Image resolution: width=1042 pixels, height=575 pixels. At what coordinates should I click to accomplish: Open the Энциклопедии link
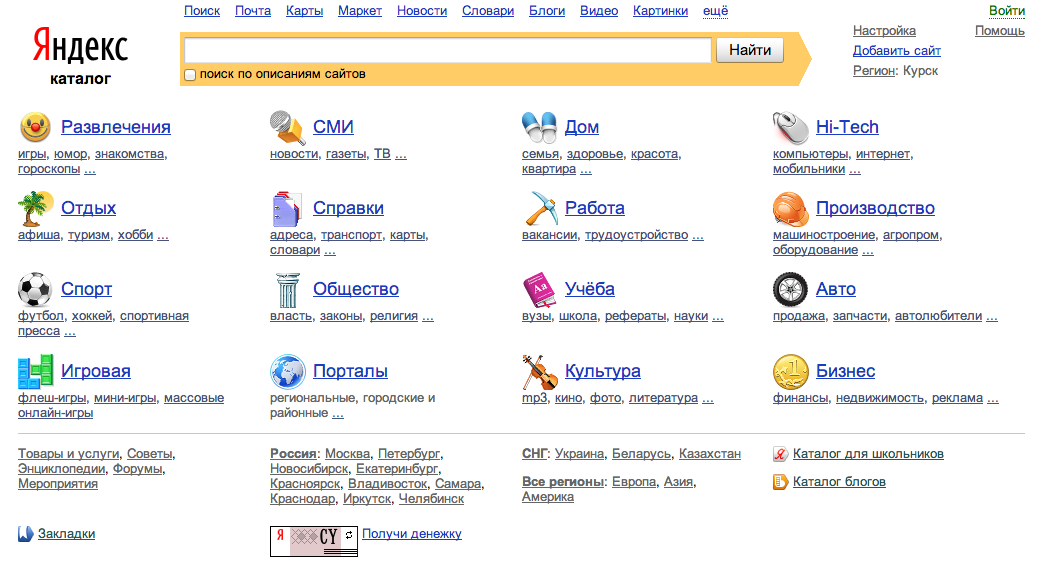62,469
